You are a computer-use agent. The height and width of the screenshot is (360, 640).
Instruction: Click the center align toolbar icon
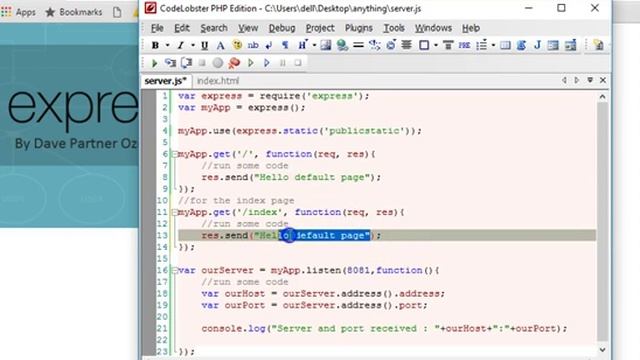point(407,45)
